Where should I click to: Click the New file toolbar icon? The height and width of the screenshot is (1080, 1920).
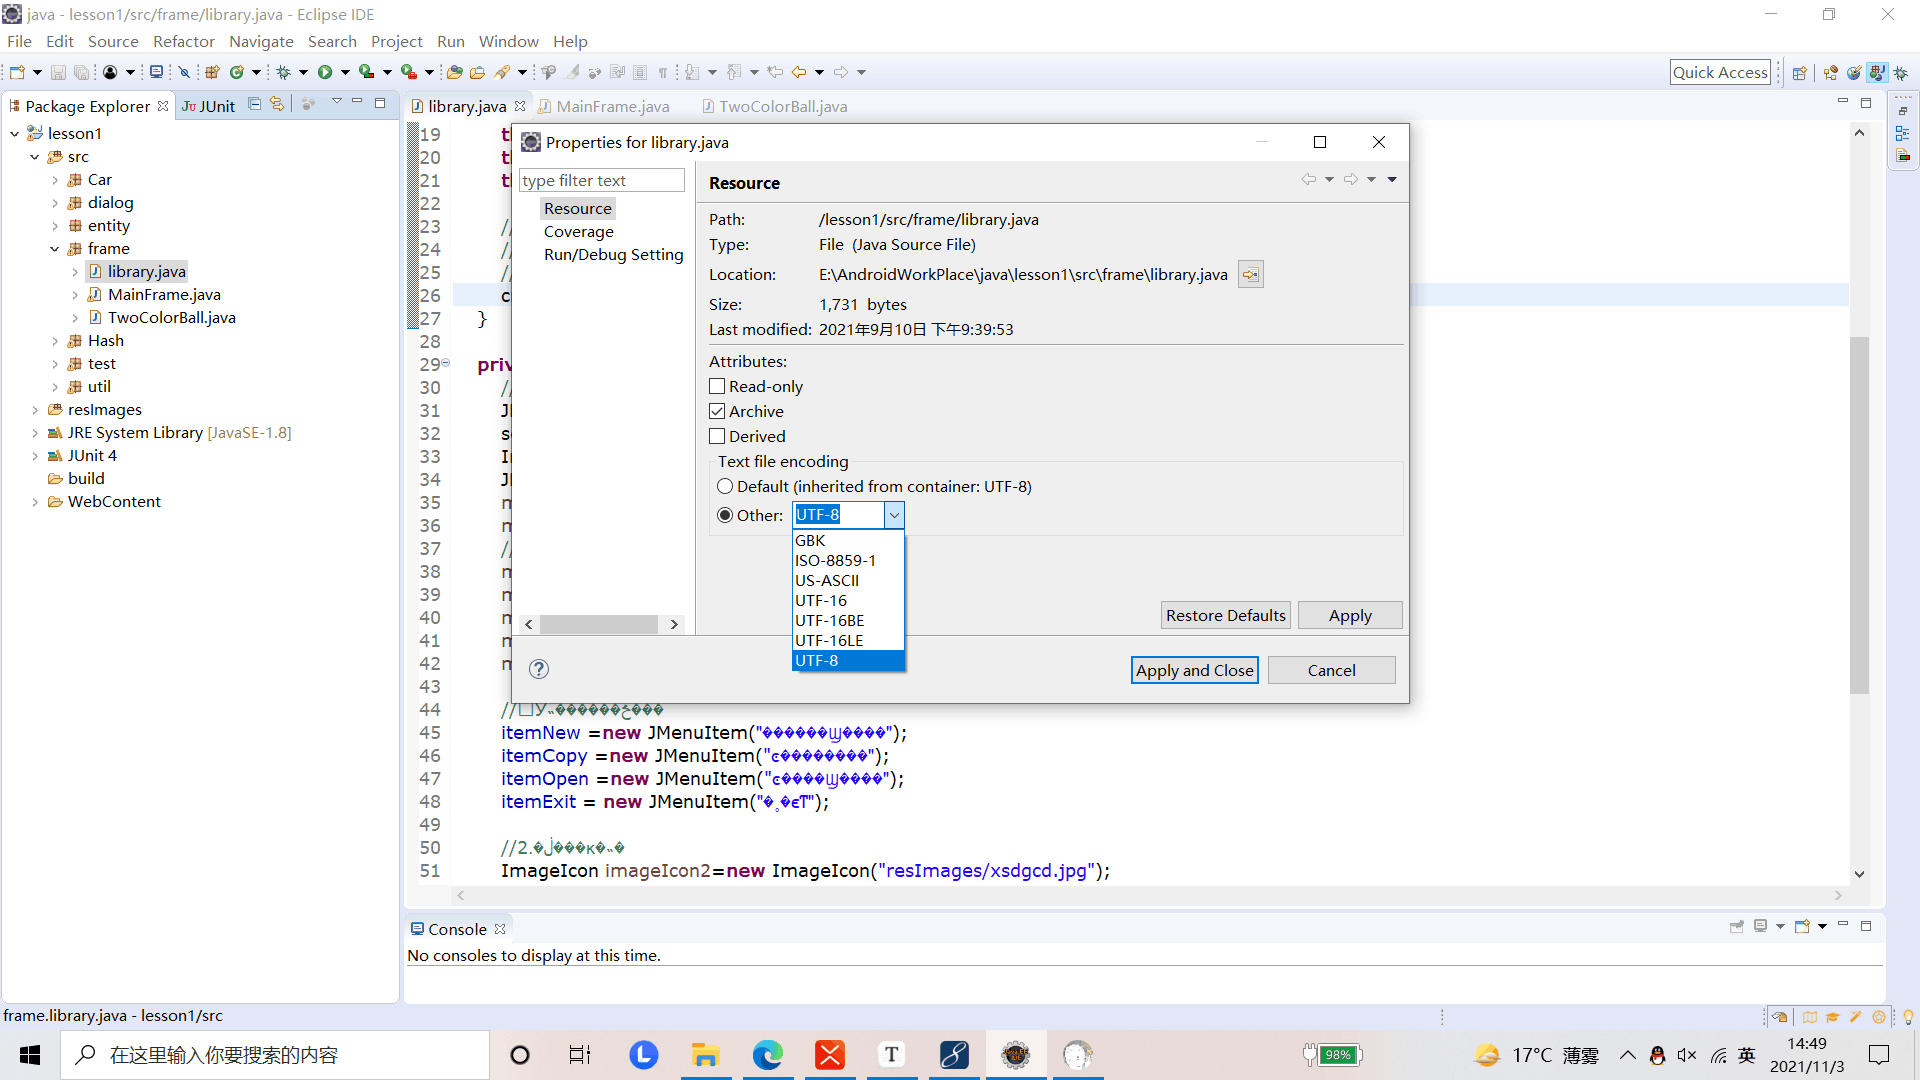click(x=17, y=72)
